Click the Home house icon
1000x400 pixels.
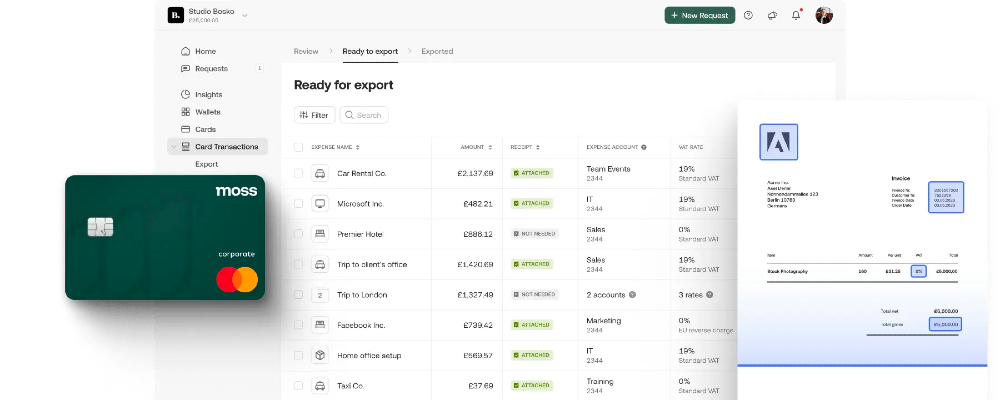[x=185, y=51]
